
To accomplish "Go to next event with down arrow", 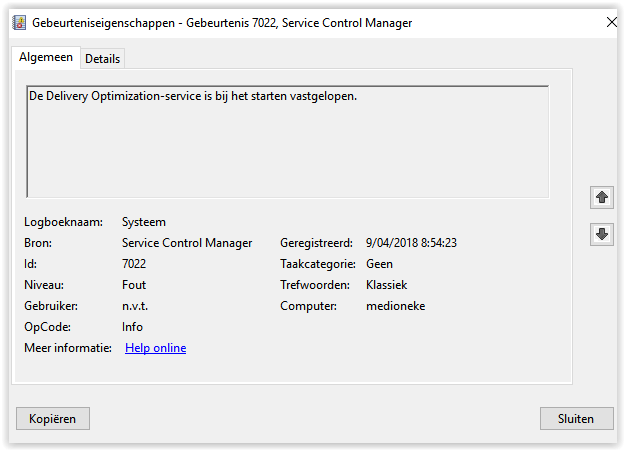I will [602, 234].
